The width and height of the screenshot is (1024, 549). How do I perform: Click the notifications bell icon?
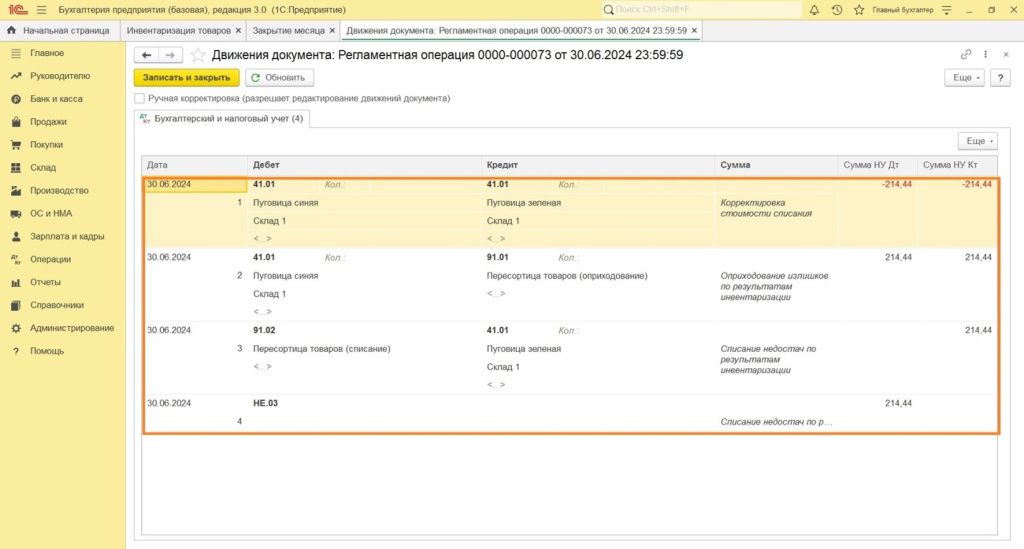(814, 10)
